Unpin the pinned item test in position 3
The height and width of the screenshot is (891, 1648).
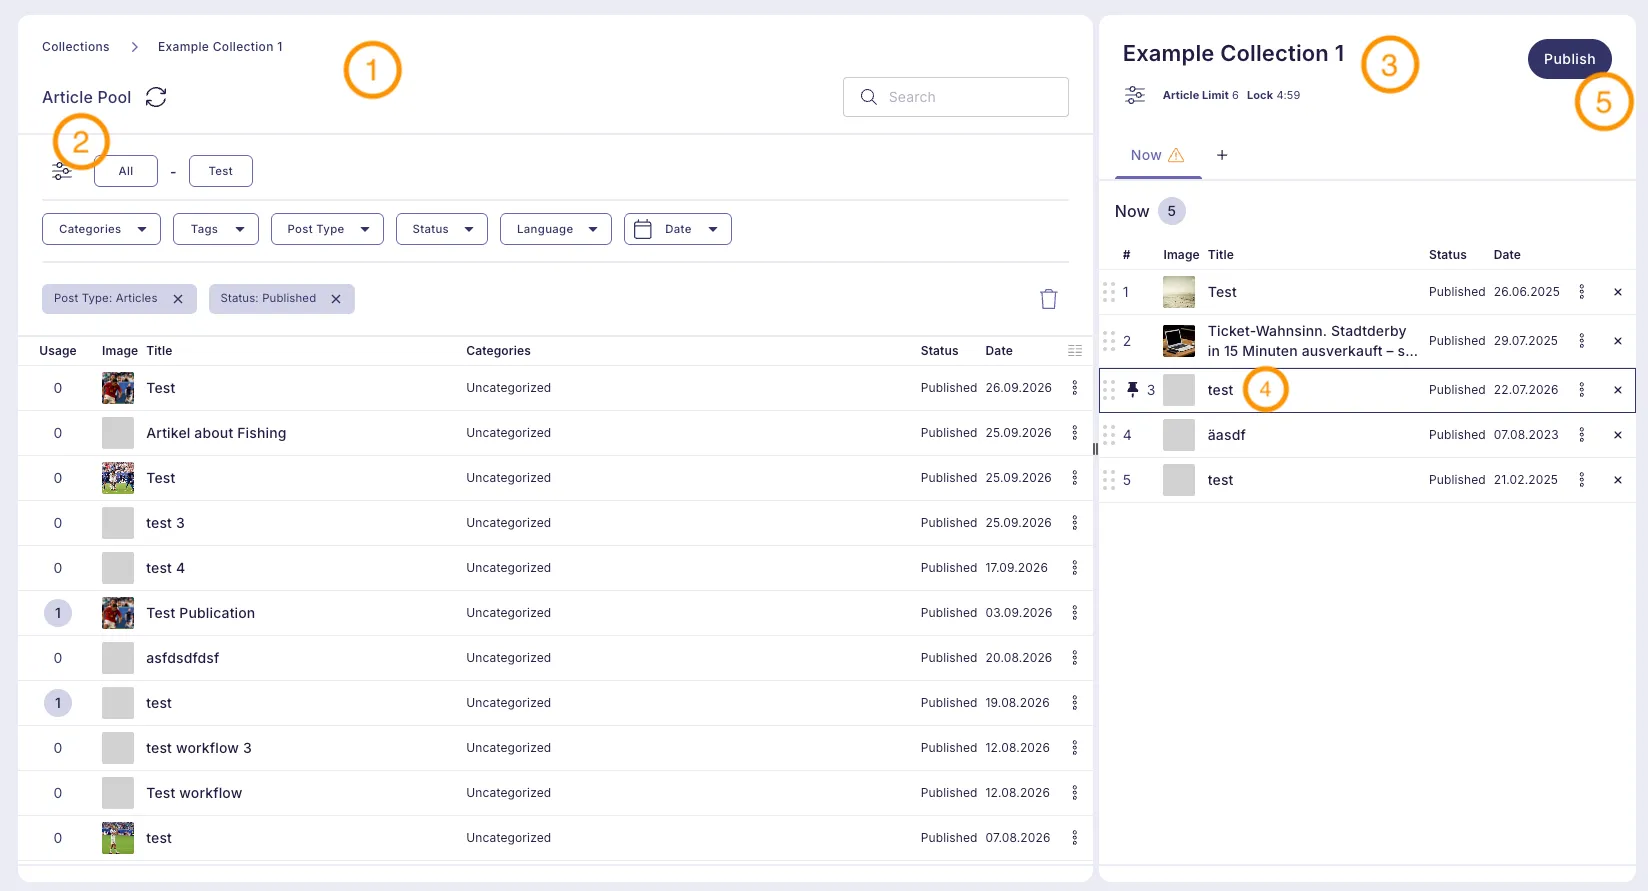point(1133,389)
